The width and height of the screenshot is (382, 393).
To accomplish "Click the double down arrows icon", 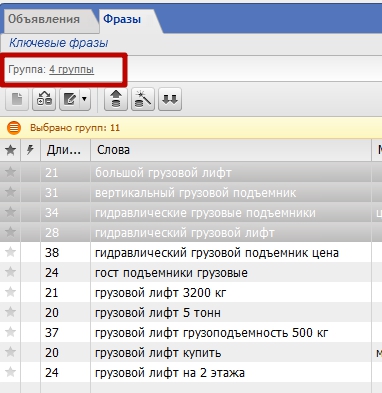I will coord(170,99).
